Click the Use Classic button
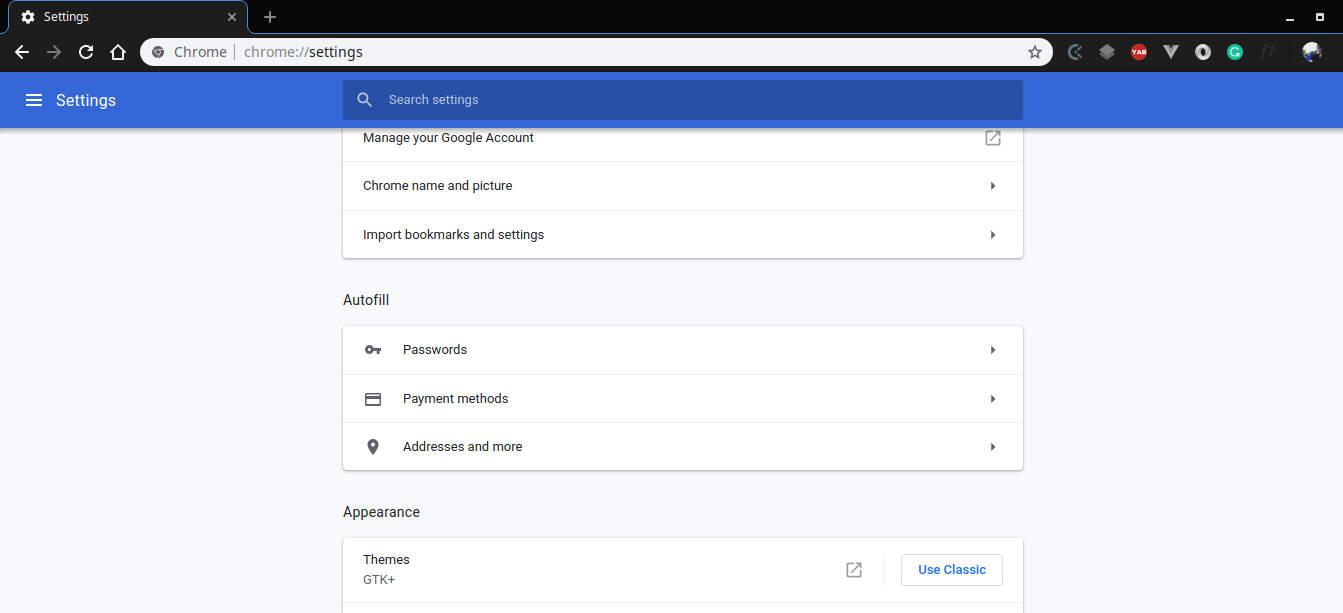Image resolution: width=1343 pixels, height=613 pixels. click(x=951, y=569)
